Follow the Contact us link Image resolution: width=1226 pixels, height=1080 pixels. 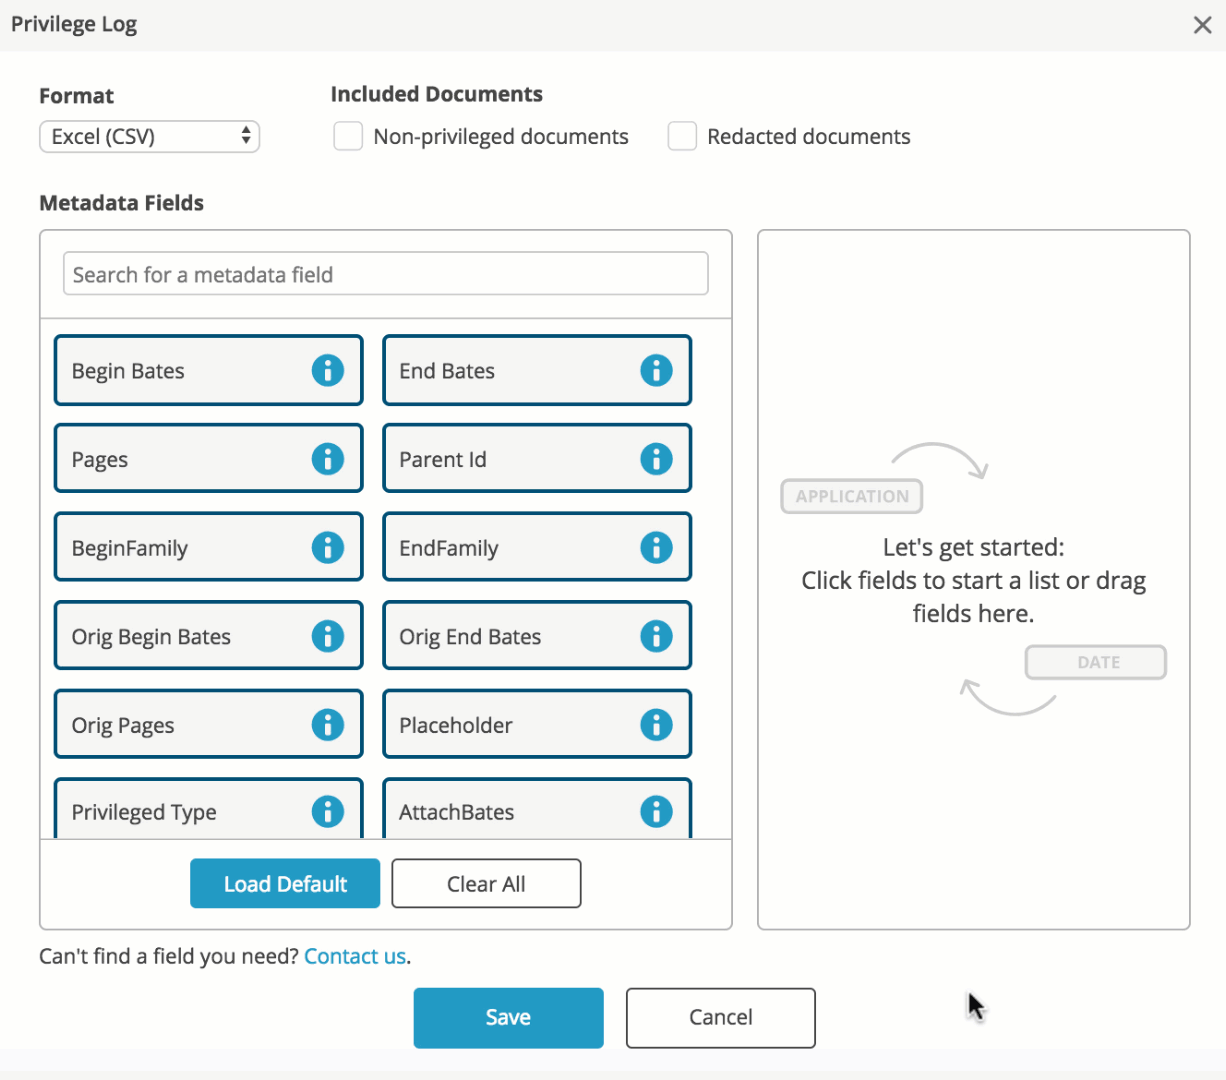355,956
